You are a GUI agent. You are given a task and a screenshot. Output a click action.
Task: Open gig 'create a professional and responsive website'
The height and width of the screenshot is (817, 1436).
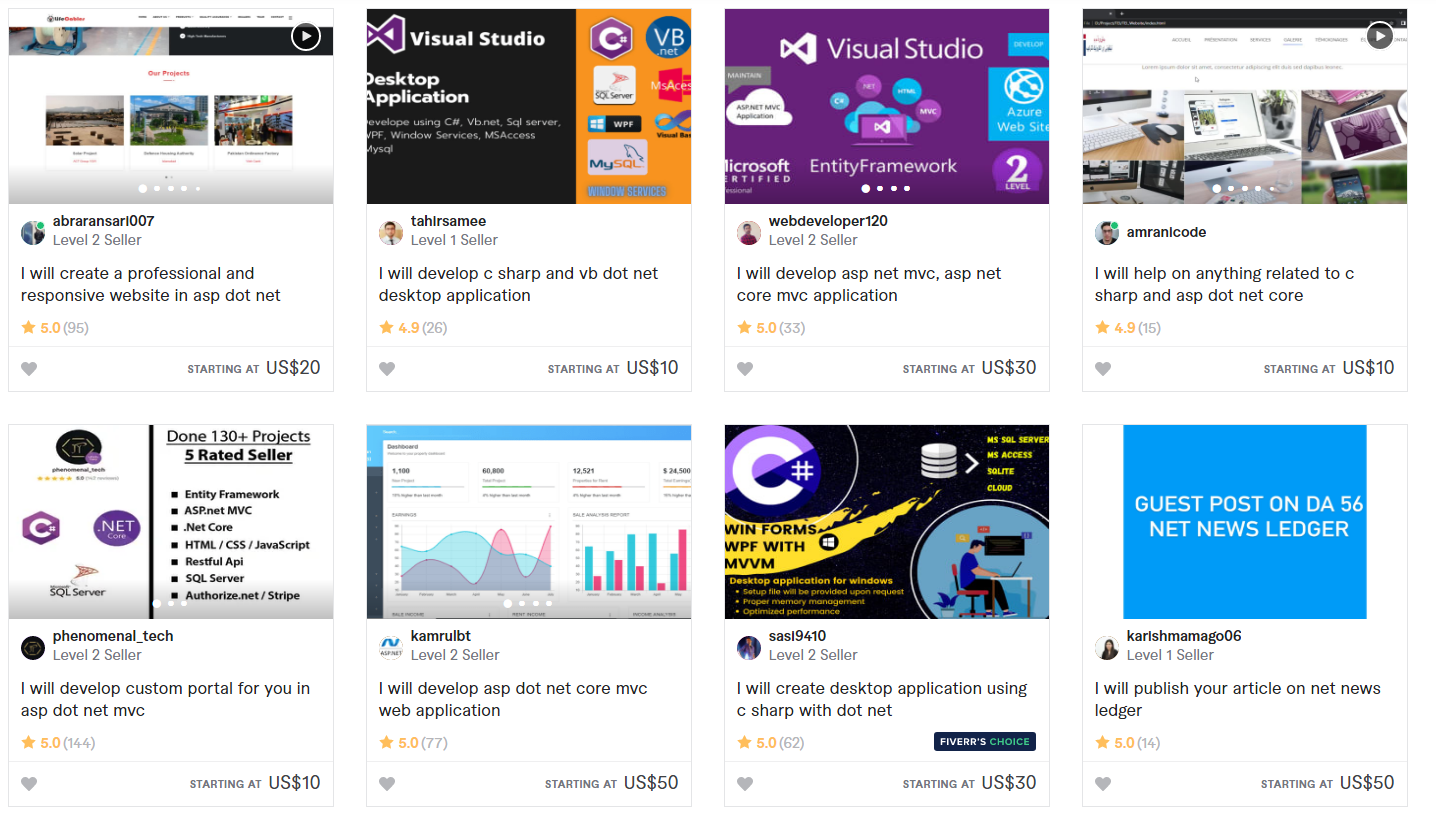(x=151, y=285)
